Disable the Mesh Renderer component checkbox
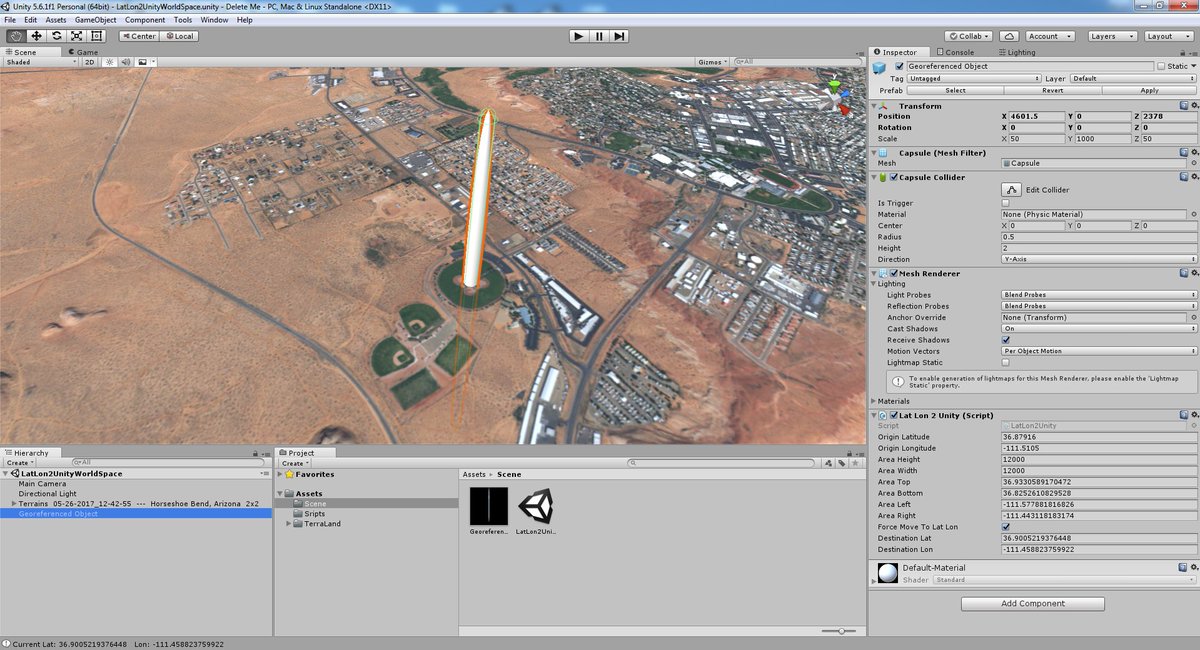Screen dimensions: 1200x650 [x=893, y=273]
